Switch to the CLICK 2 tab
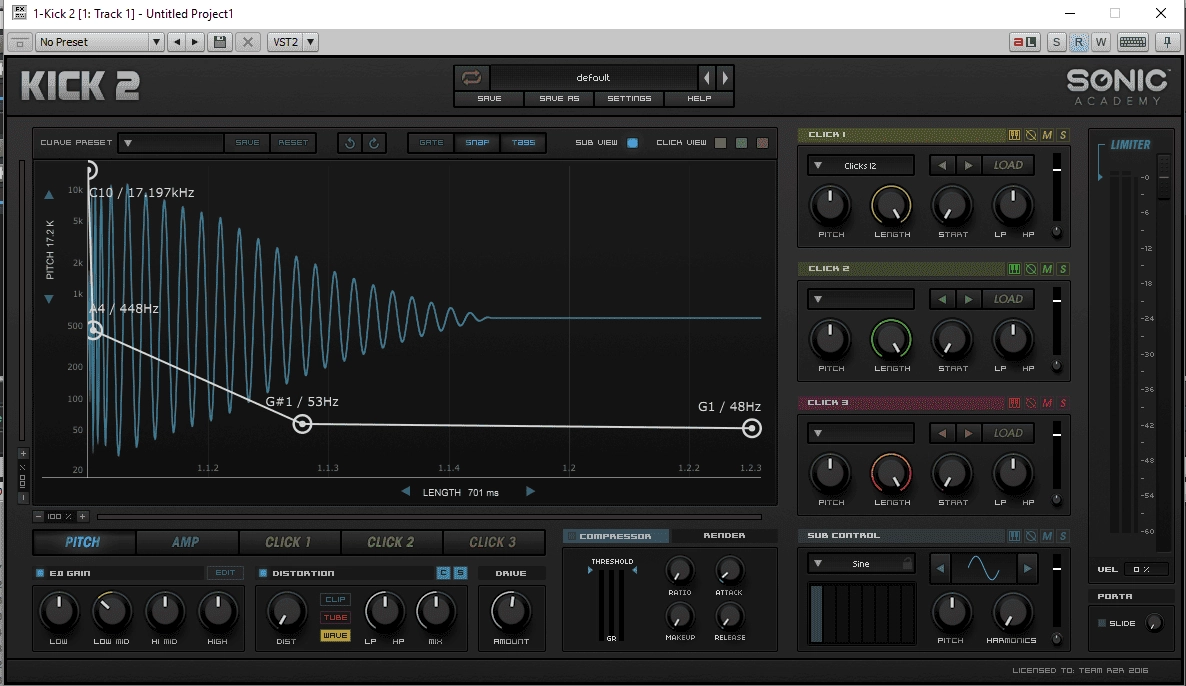This screenshot has height=686, width=1186. pyautogui.click(x=390, y=542)
